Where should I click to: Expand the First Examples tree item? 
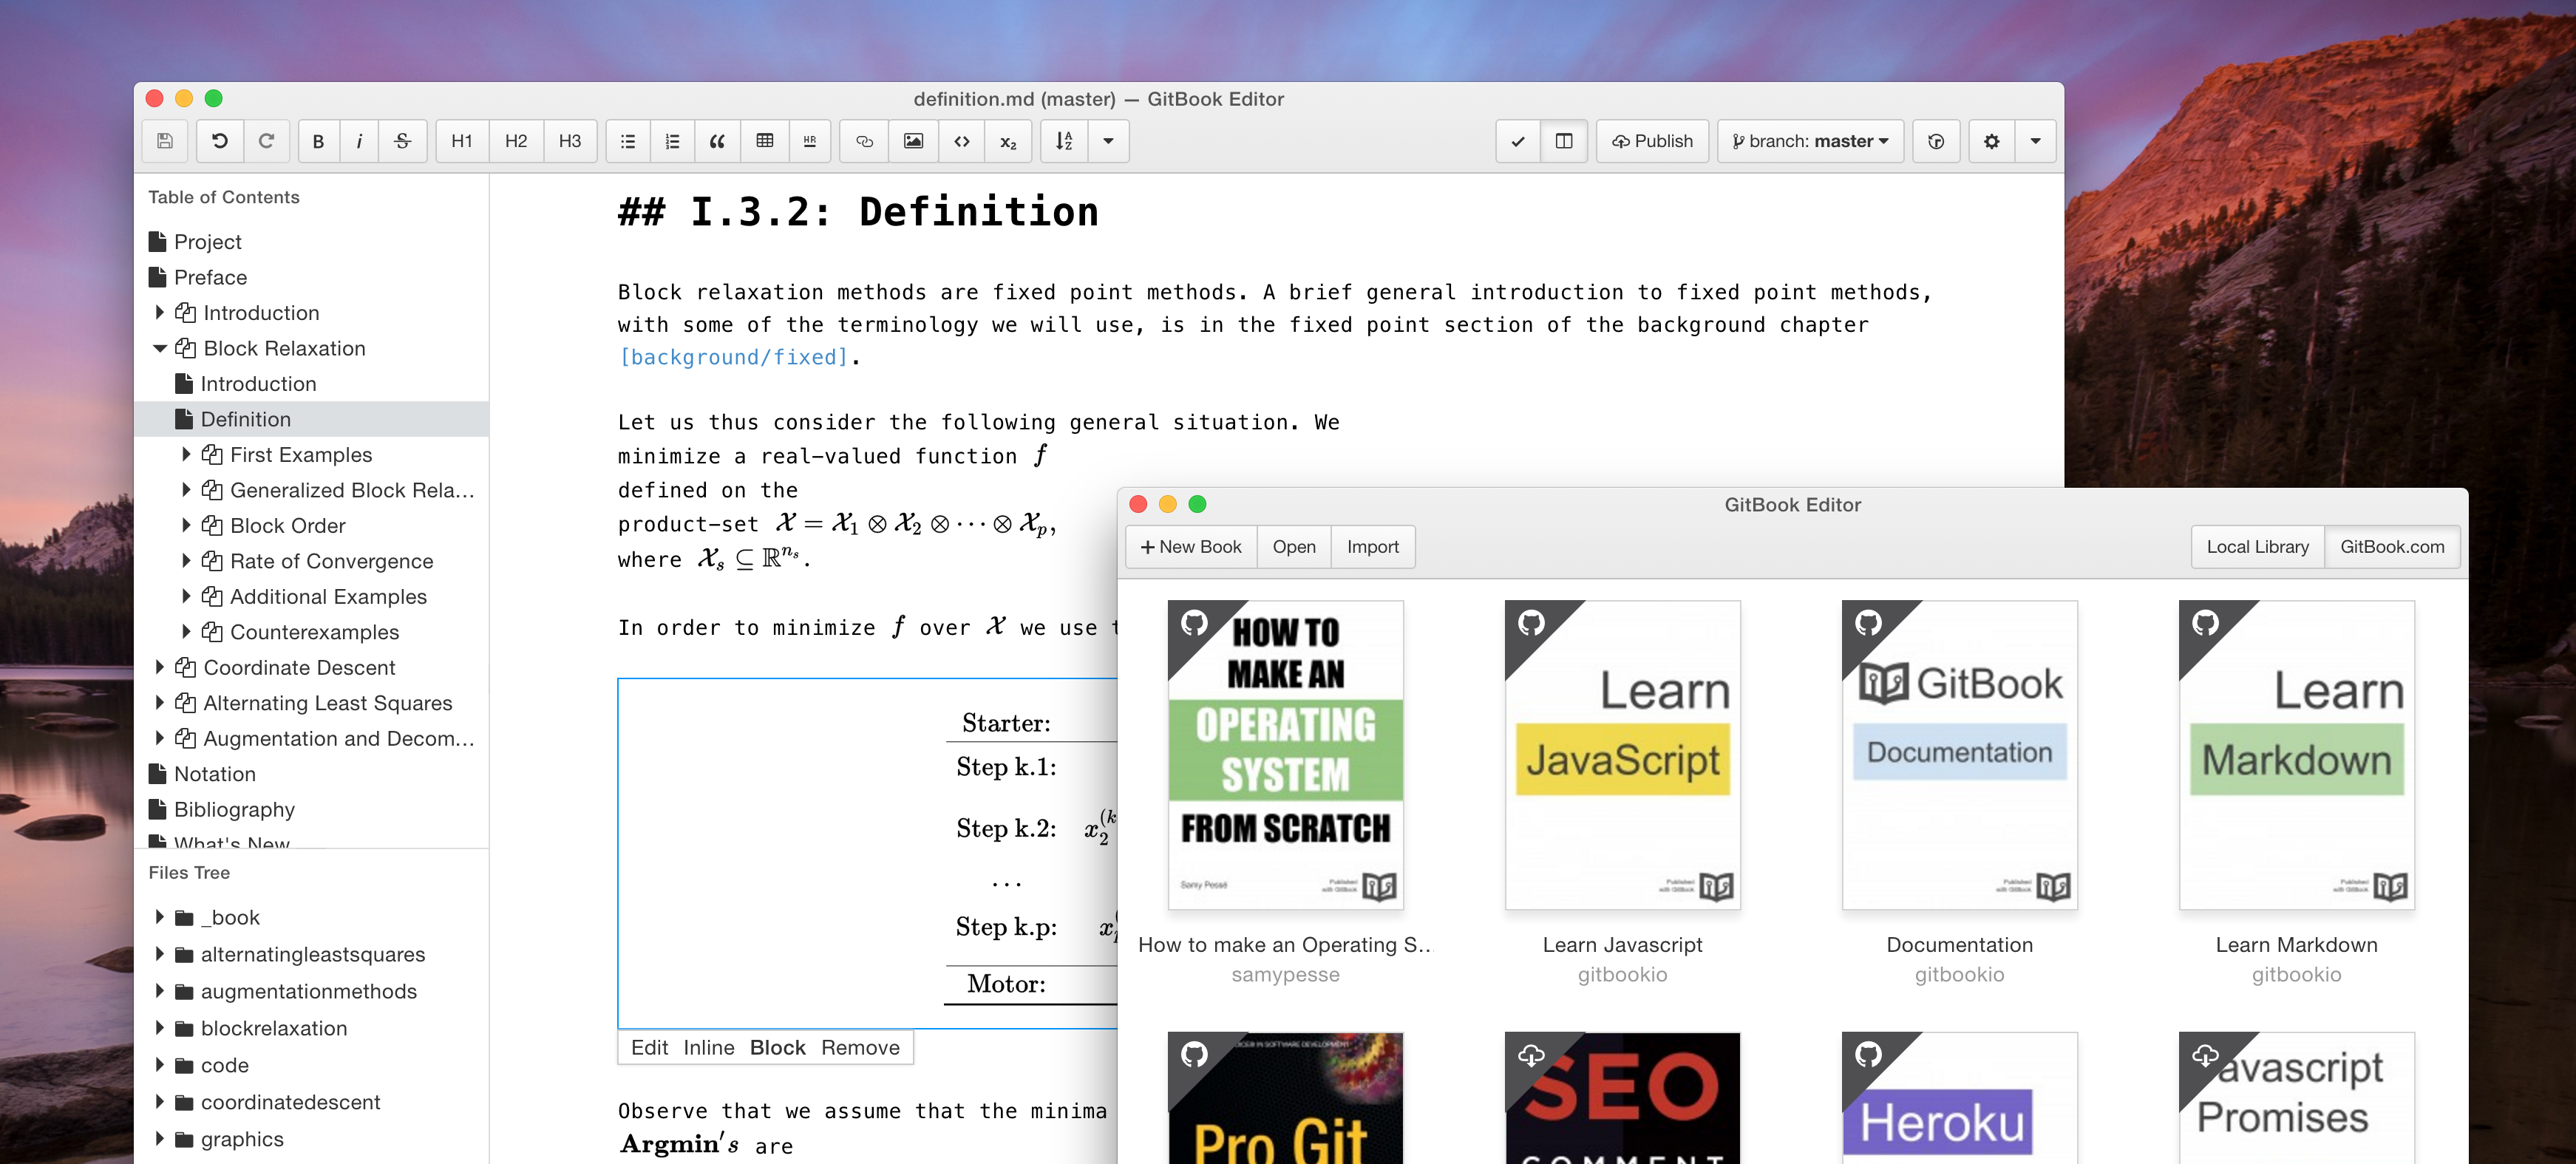[186, 455]
